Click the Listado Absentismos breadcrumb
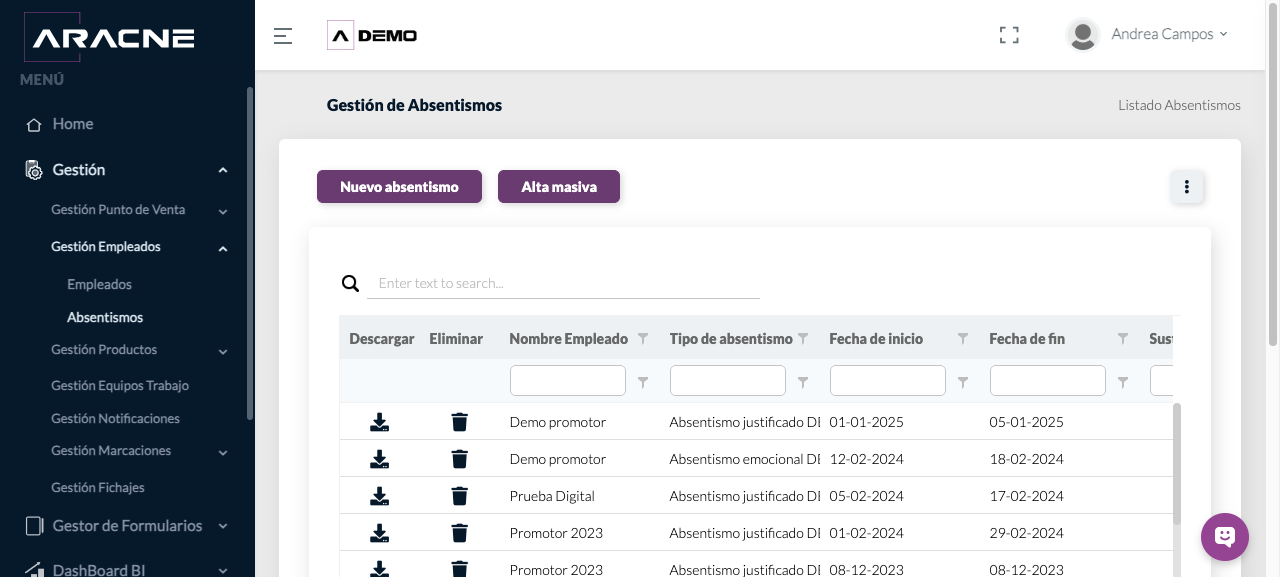 pos(1179,105)
